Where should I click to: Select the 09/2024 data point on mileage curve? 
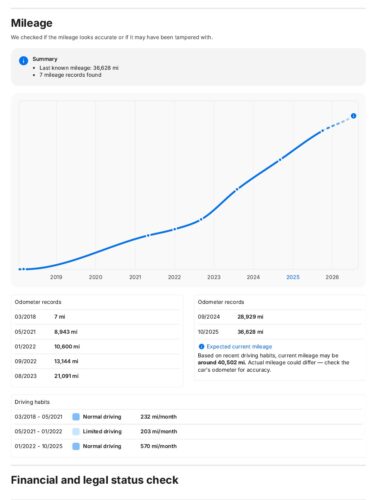[280, 160]
